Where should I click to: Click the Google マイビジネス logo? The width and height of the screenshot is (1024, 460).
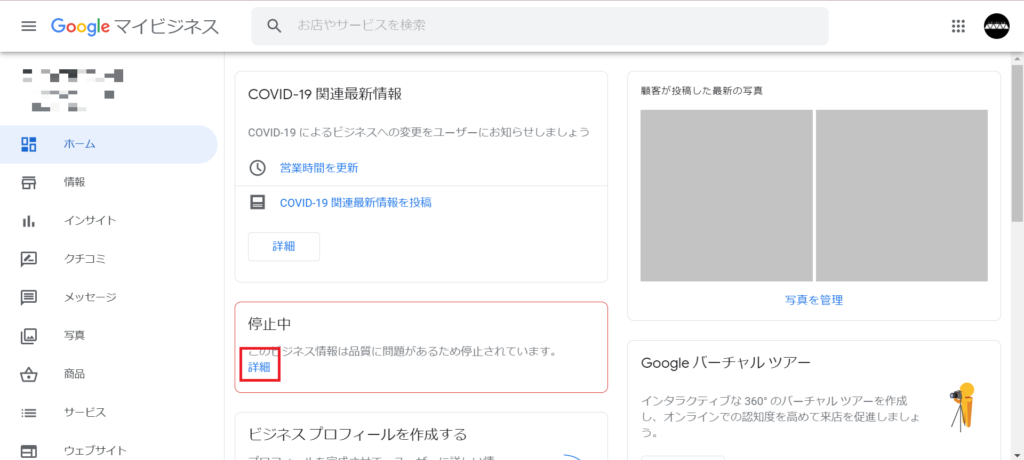tap(135, 26)
